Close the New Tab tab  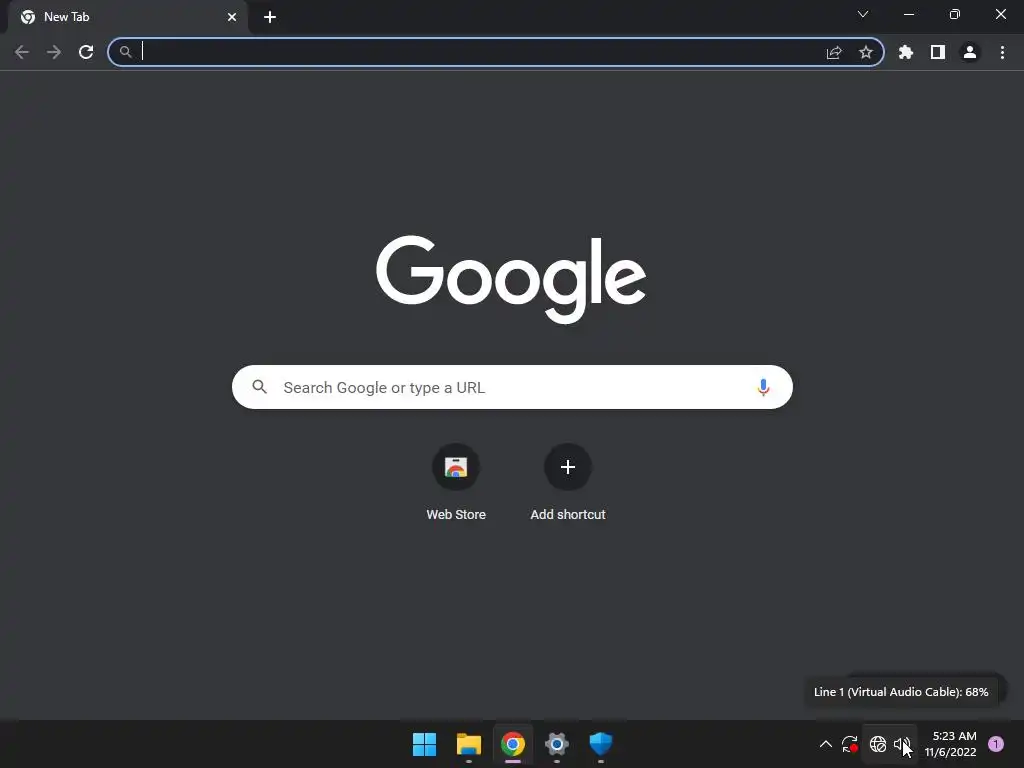click(x=232, y=17)
